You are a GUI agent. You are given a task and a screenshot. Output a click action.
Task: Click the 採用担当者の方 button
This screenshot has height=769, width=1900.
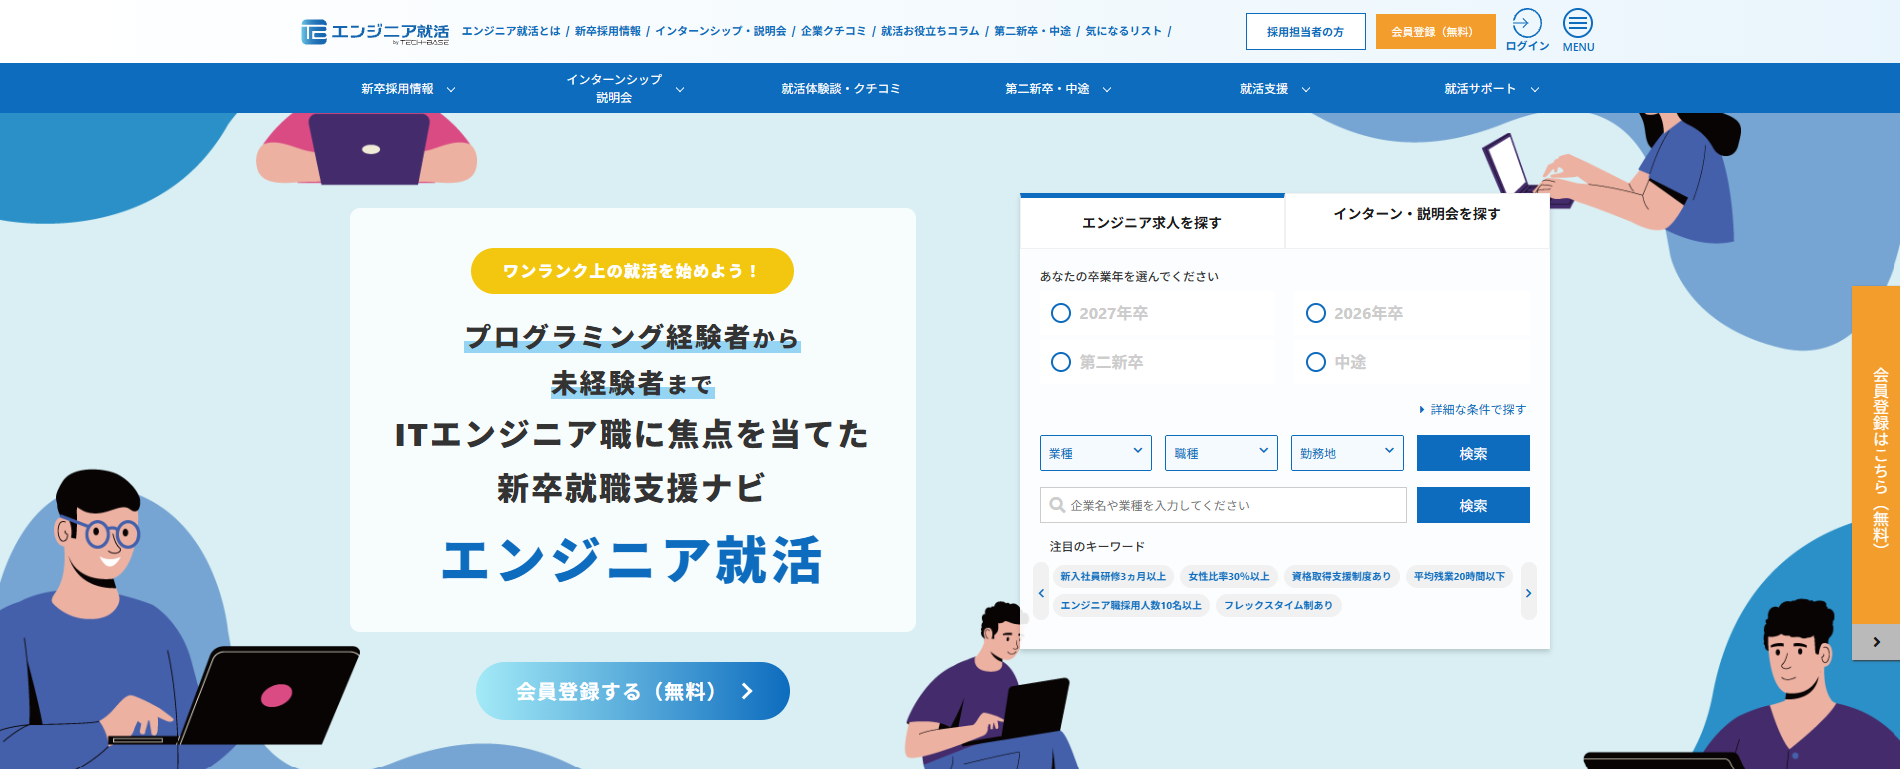[1306, 31]
